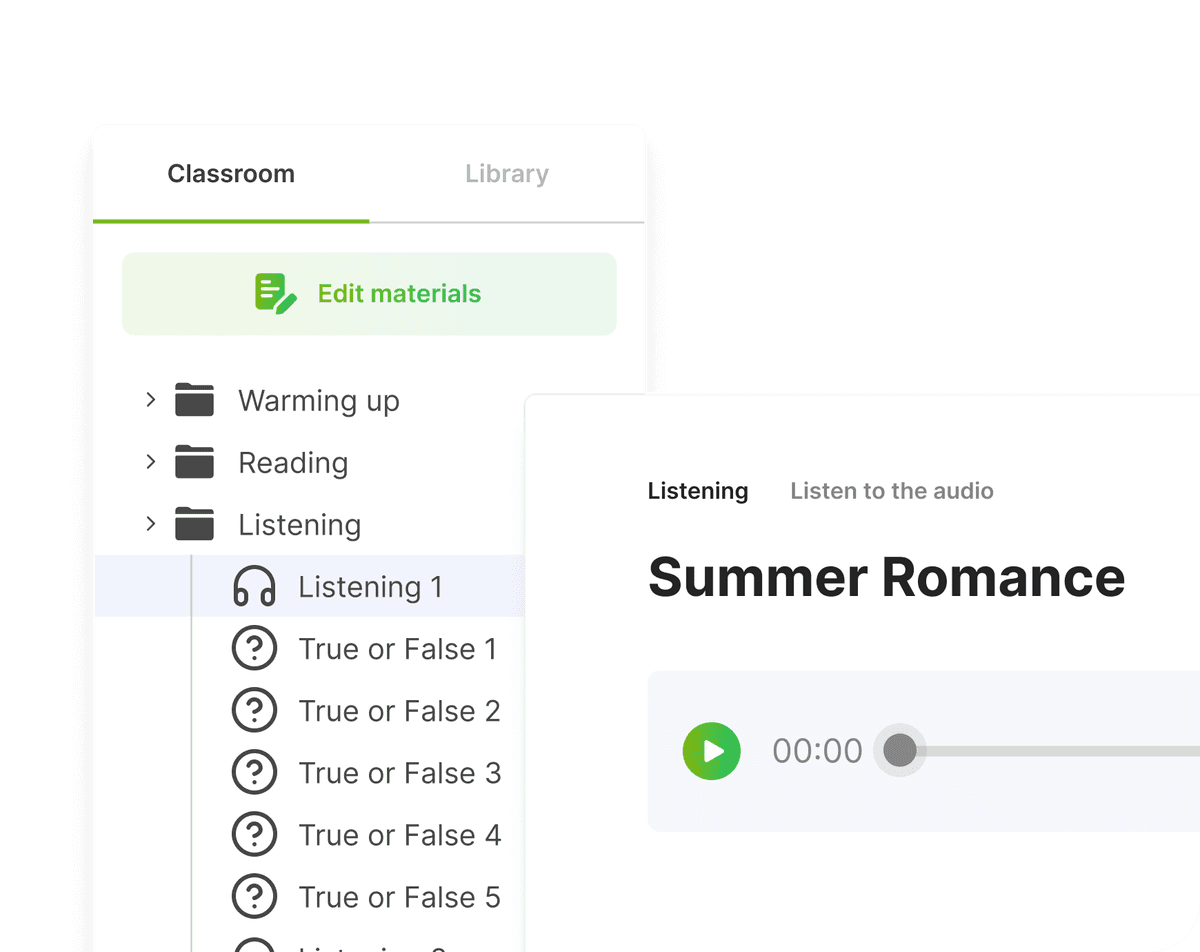Click the question mark icon for True or False 2
Viewport: 1200px width, 952px height.
coord(254,711)
